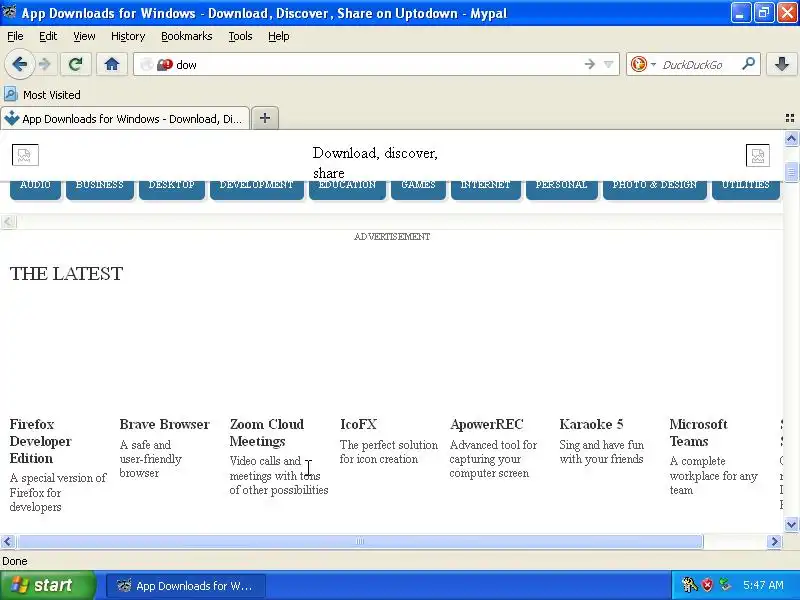Image resolution: width=800 pixels, height=600 pixels.
Task: Open a new tab with plus button
Action: point(265,118)
